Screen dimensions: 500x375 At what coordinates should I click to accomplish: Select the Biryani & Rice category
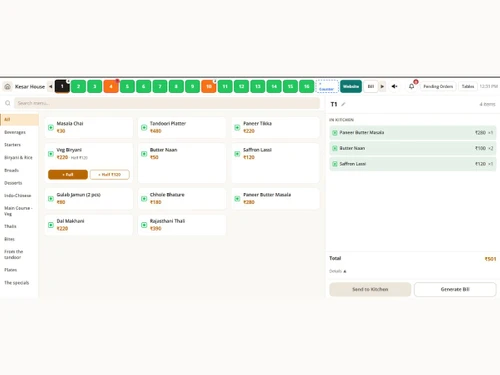[18, 157]
